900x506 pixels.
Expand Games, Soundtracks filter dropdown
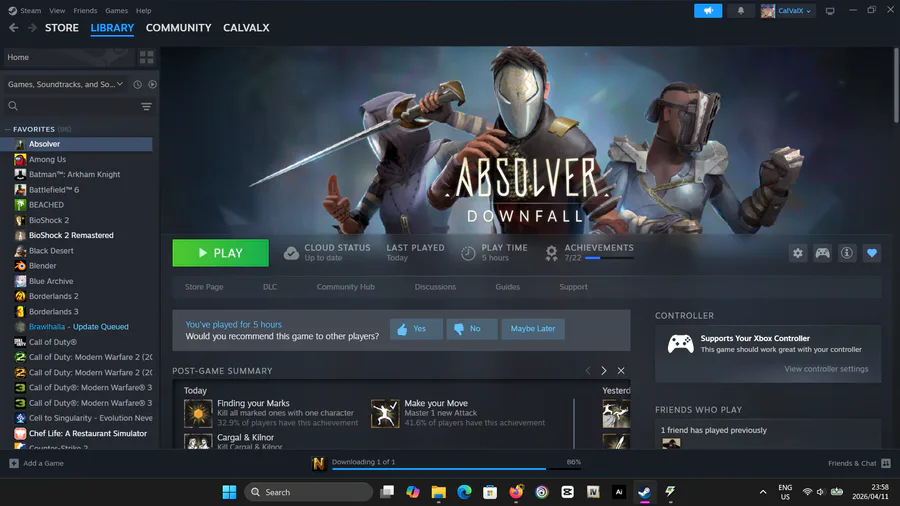(x=65, y=84)
